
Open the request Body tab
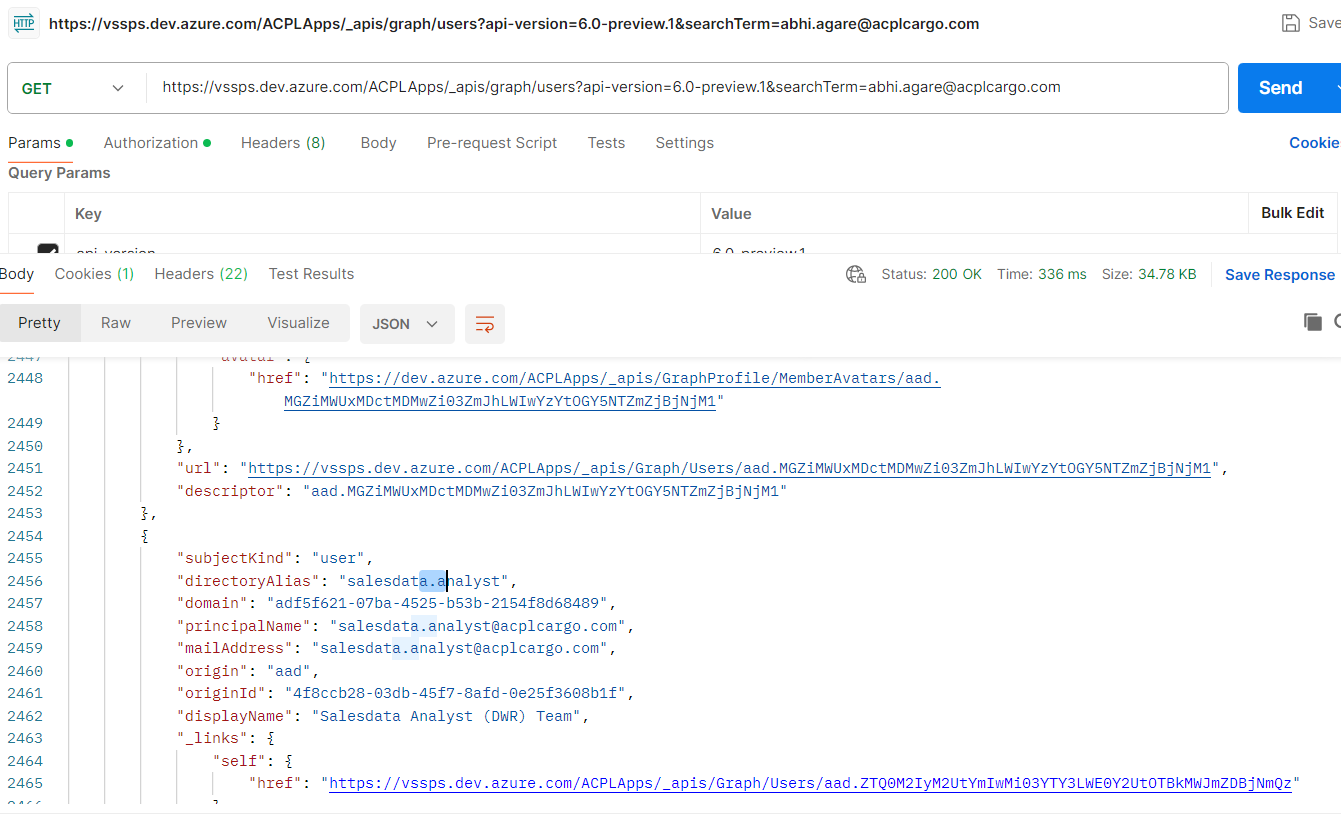tap(378, 143)
